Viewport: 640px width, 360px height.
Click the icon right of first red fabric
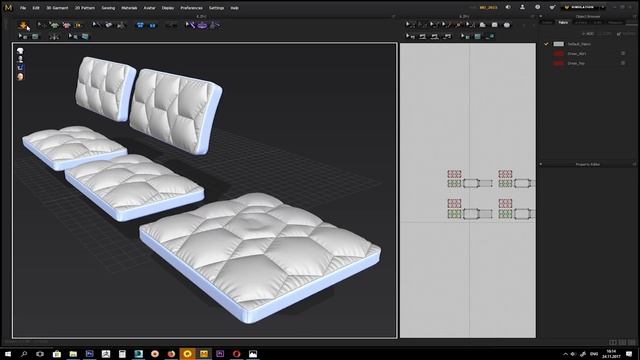tap(623, 53)
